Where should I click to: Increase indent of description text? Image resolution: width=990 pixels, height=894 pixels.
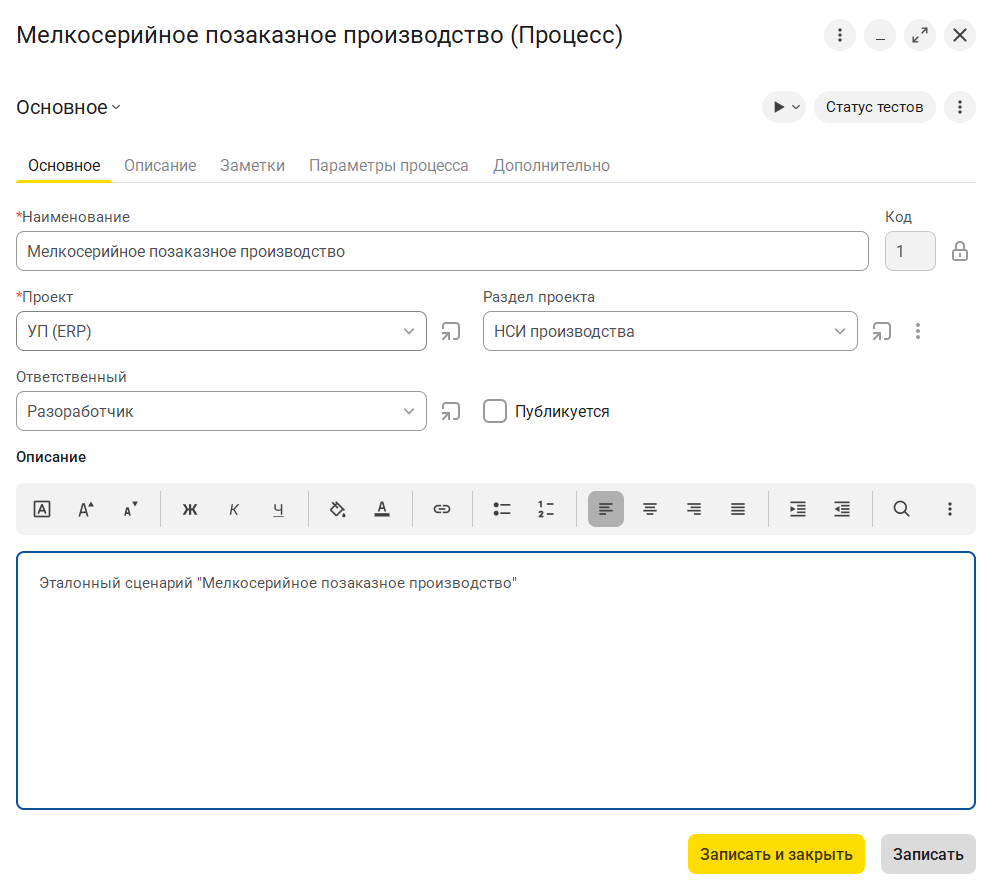pyautogui.click(x=798, y=509)
